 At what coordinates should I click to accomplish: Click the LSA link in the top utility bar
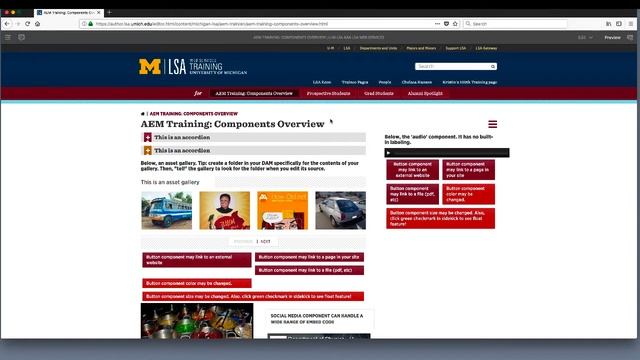347,48
